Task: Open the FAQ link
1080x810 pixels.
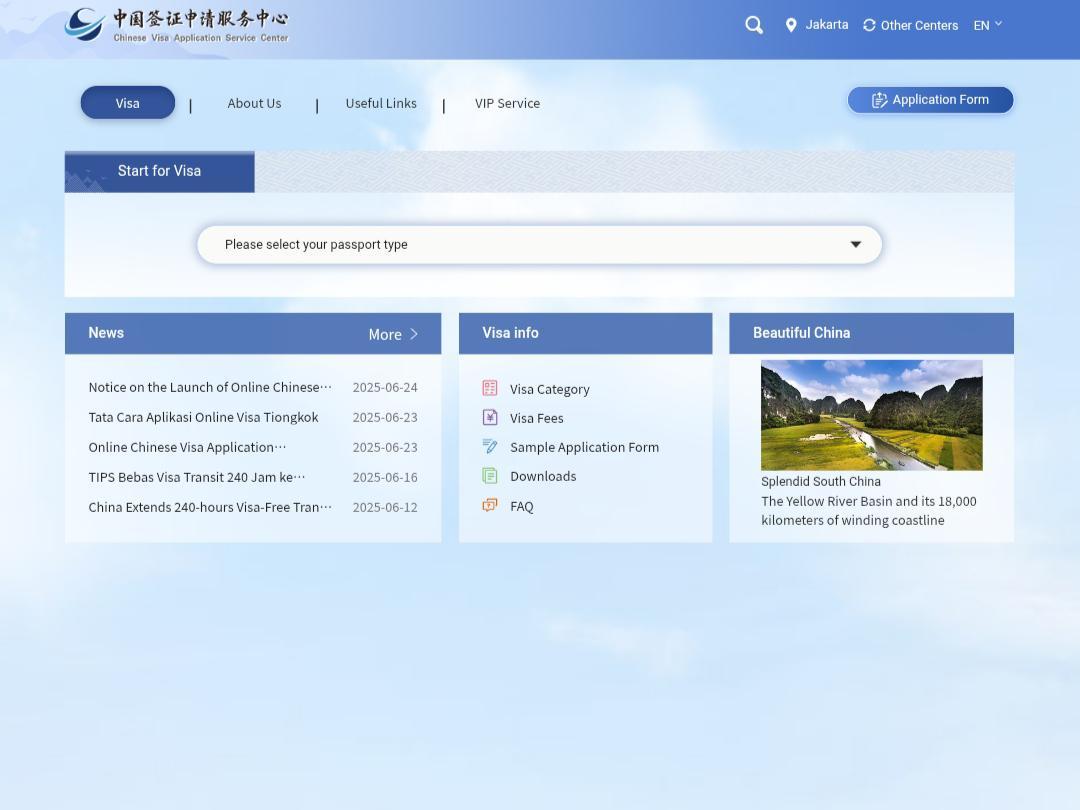Action: point(521,506)
